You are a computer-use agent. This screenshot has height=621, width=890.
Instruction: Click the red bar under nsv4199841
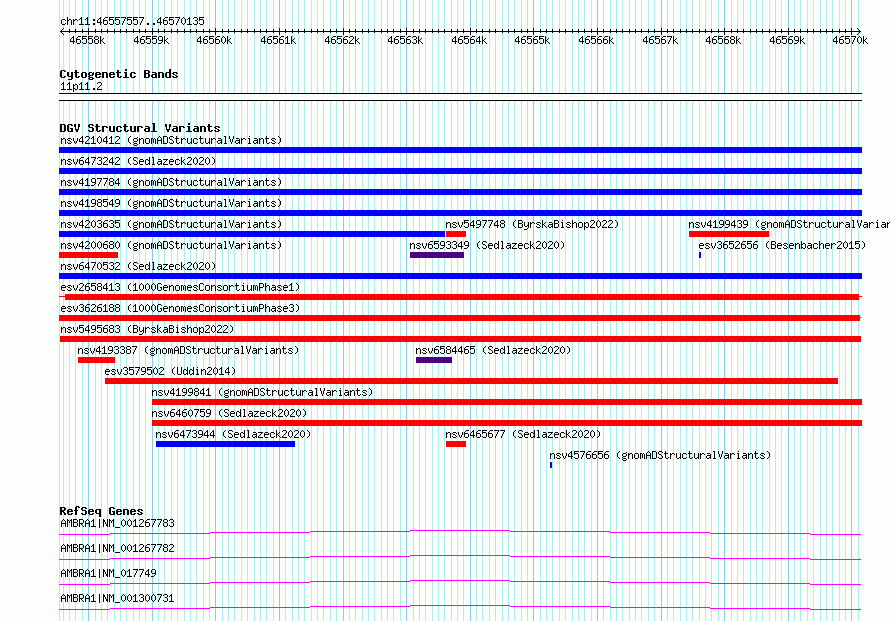pyautogui.click(x=507, y=402)
